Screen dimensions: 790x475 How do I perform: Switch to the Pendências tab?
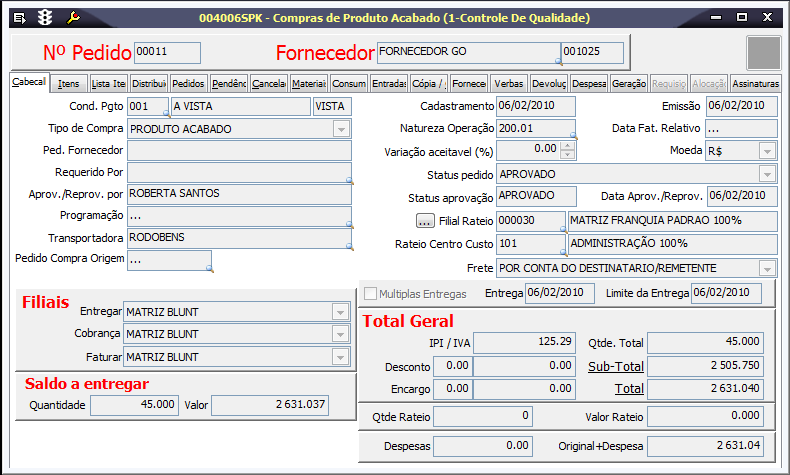click(x=229, y=84)
